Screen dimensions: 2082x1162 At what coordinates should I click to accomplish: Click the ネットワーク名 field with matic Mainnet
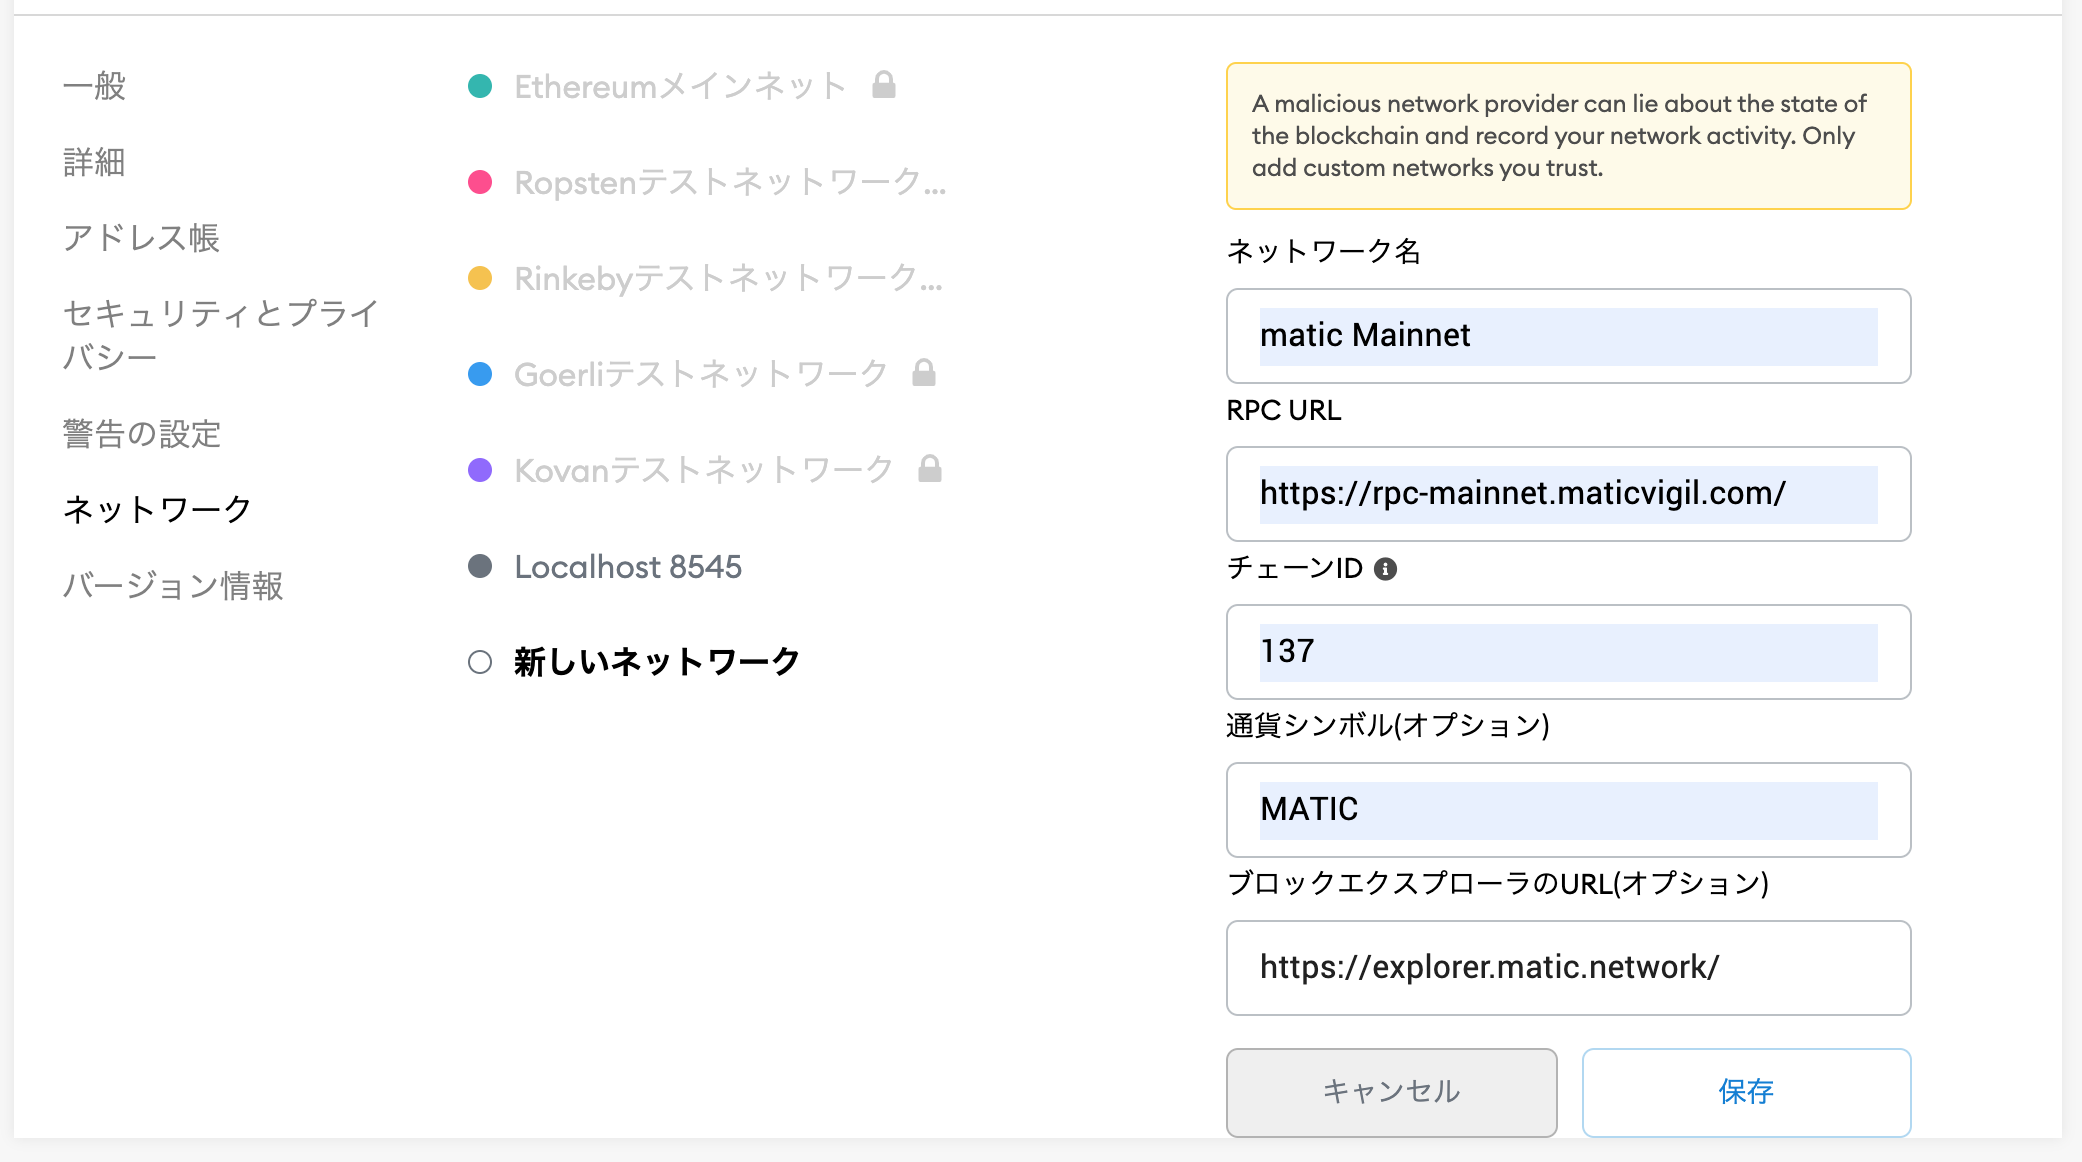coord(1568,336)
